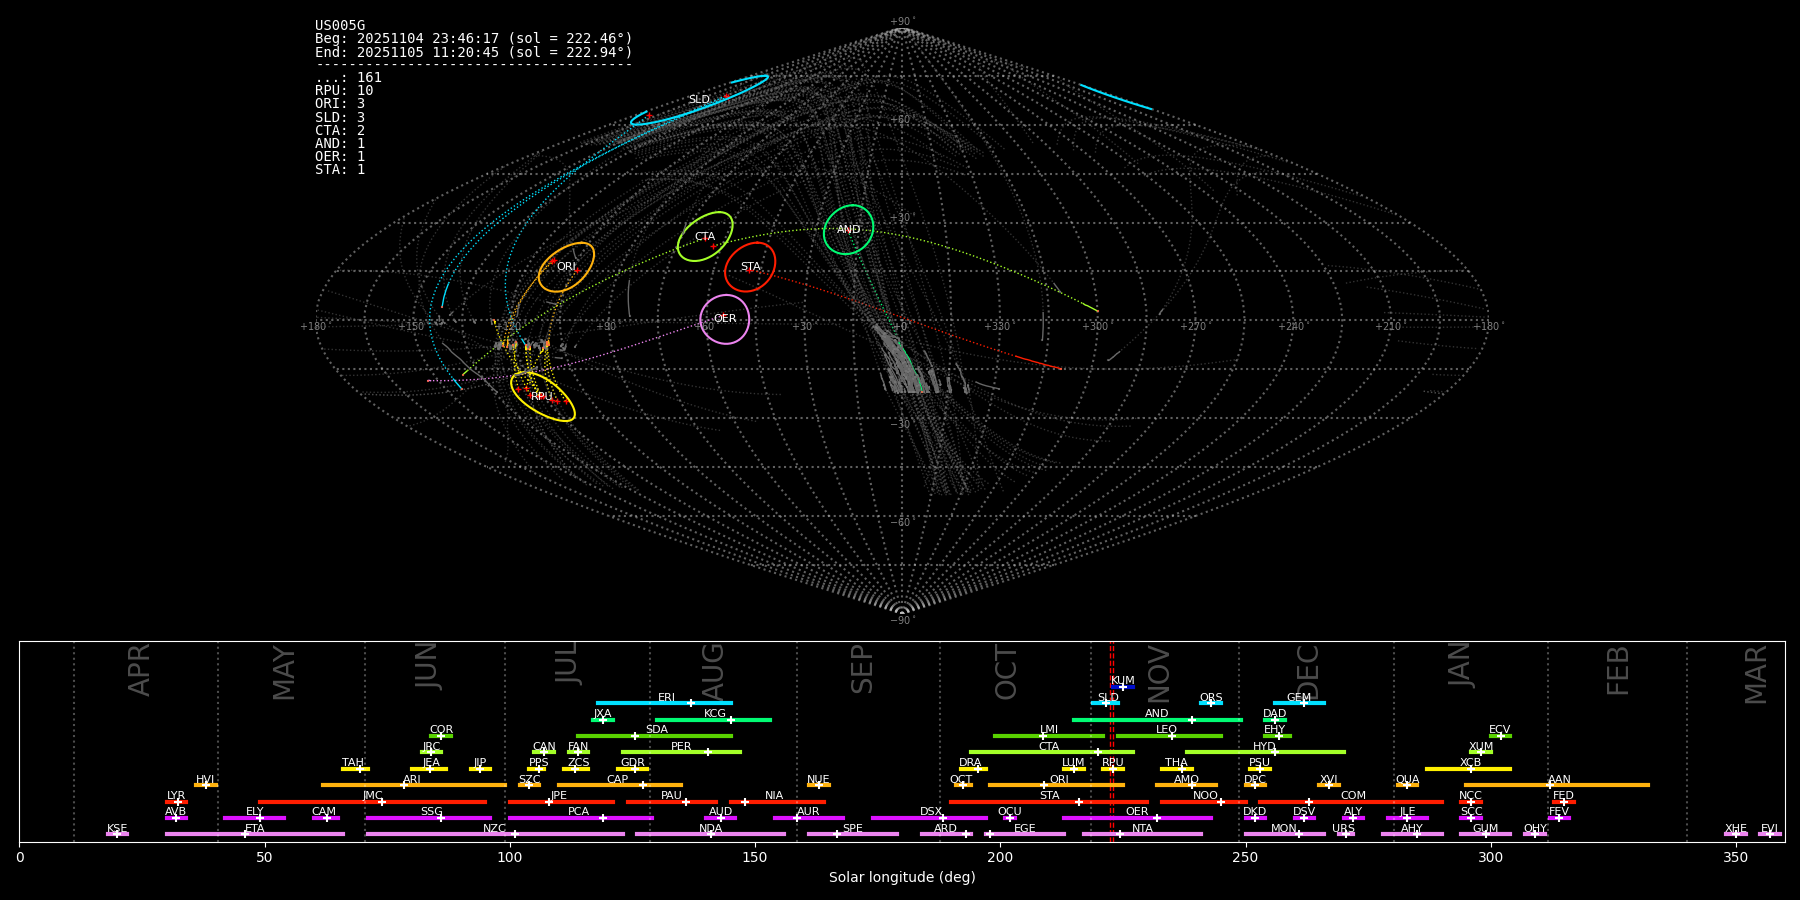Select the red STA radiant ellipse on map
Image resolution: width=1800 pixels, height=900 pixels.
click(750, 267)
